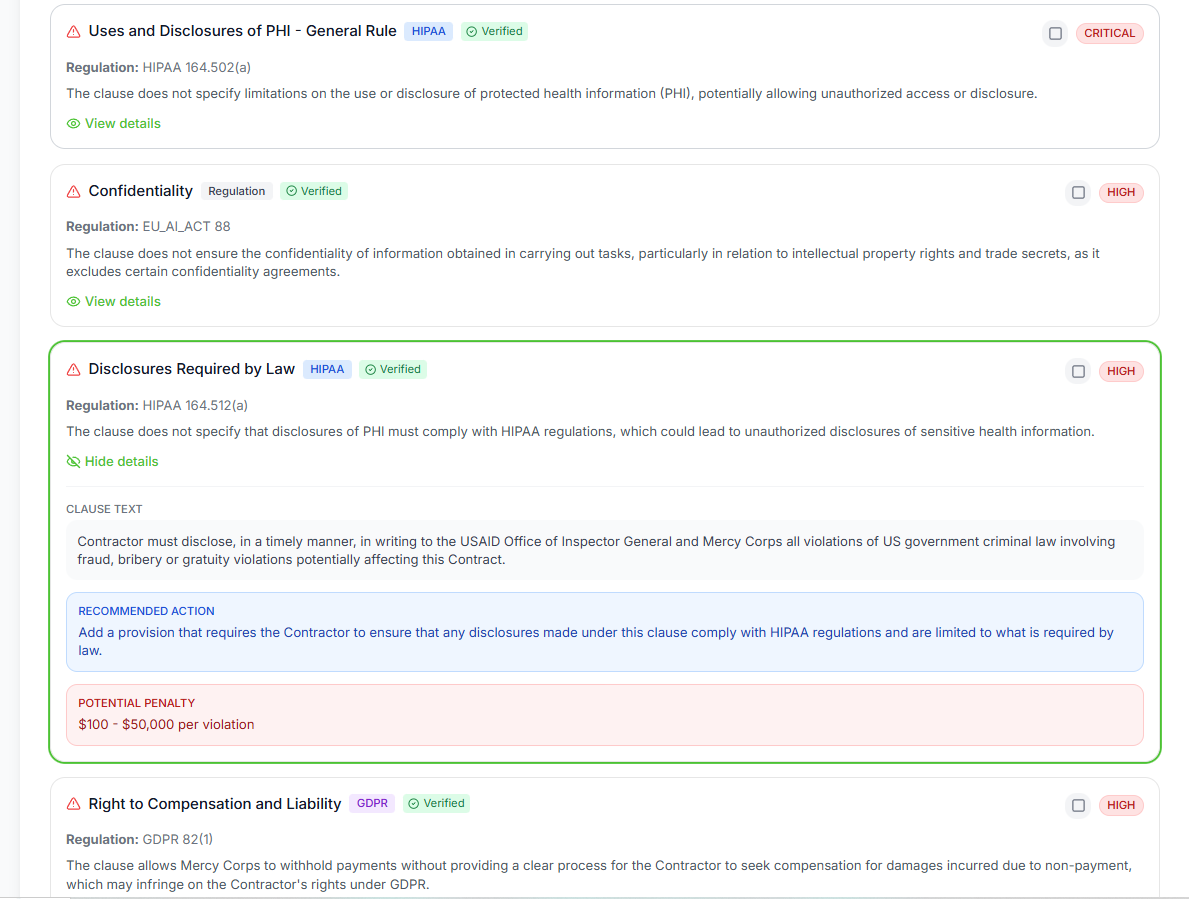The image size is (1189, 899).
Task: Click the Verified badge on Disclosures Required by Law
Action: pos(393,369)
